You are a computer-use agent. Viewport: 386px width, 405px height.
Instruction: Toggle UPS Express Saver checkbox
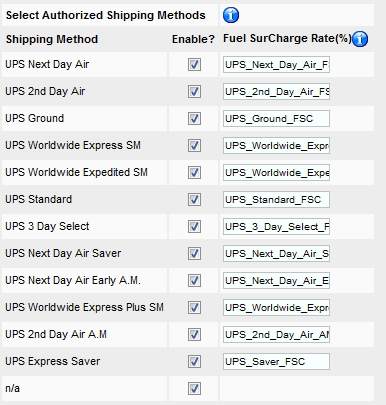(x=194, y=361)
